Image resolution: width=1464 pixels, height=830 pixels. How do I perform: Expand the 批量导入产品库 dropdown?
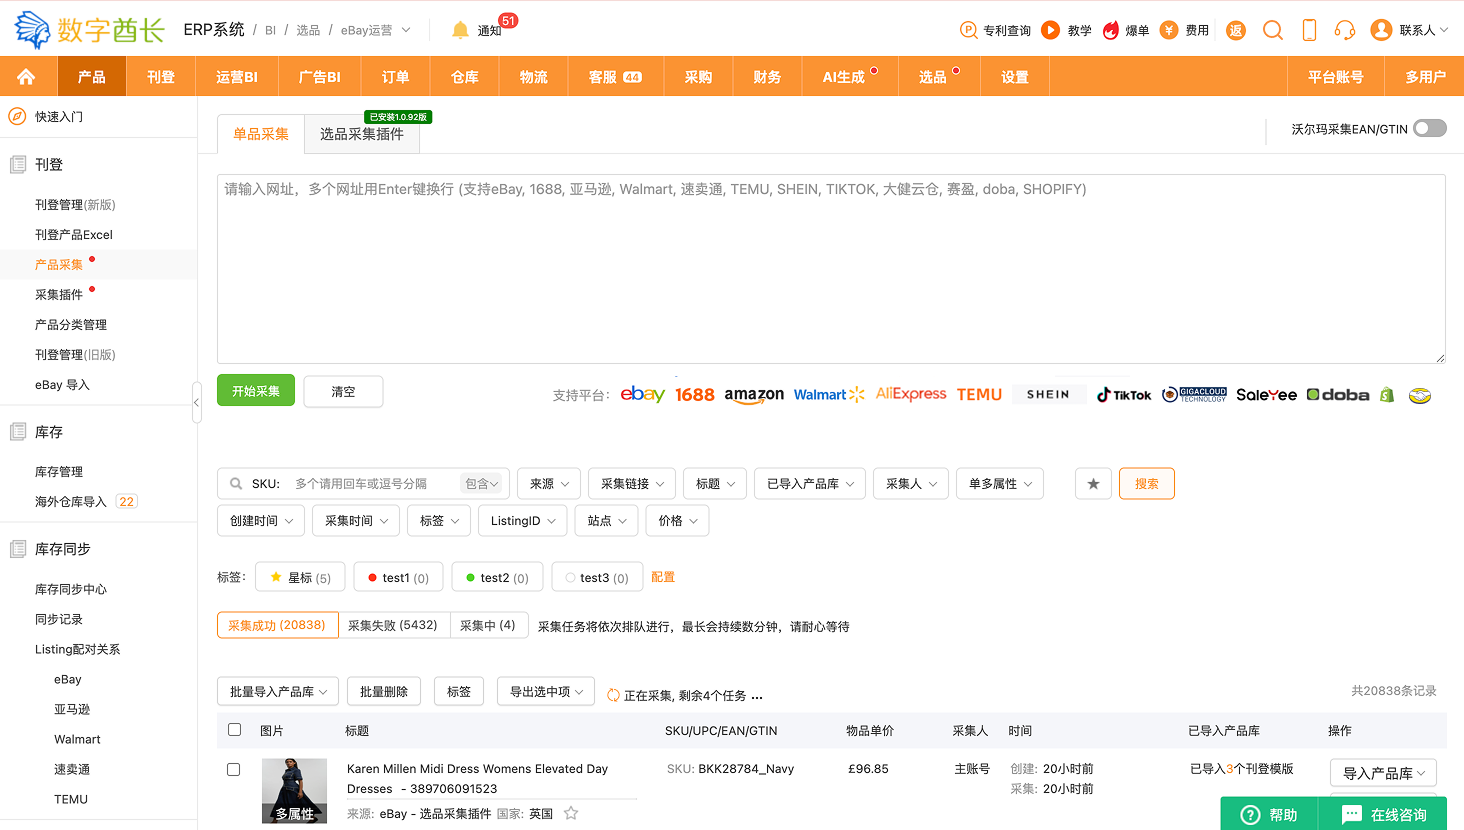278,692
